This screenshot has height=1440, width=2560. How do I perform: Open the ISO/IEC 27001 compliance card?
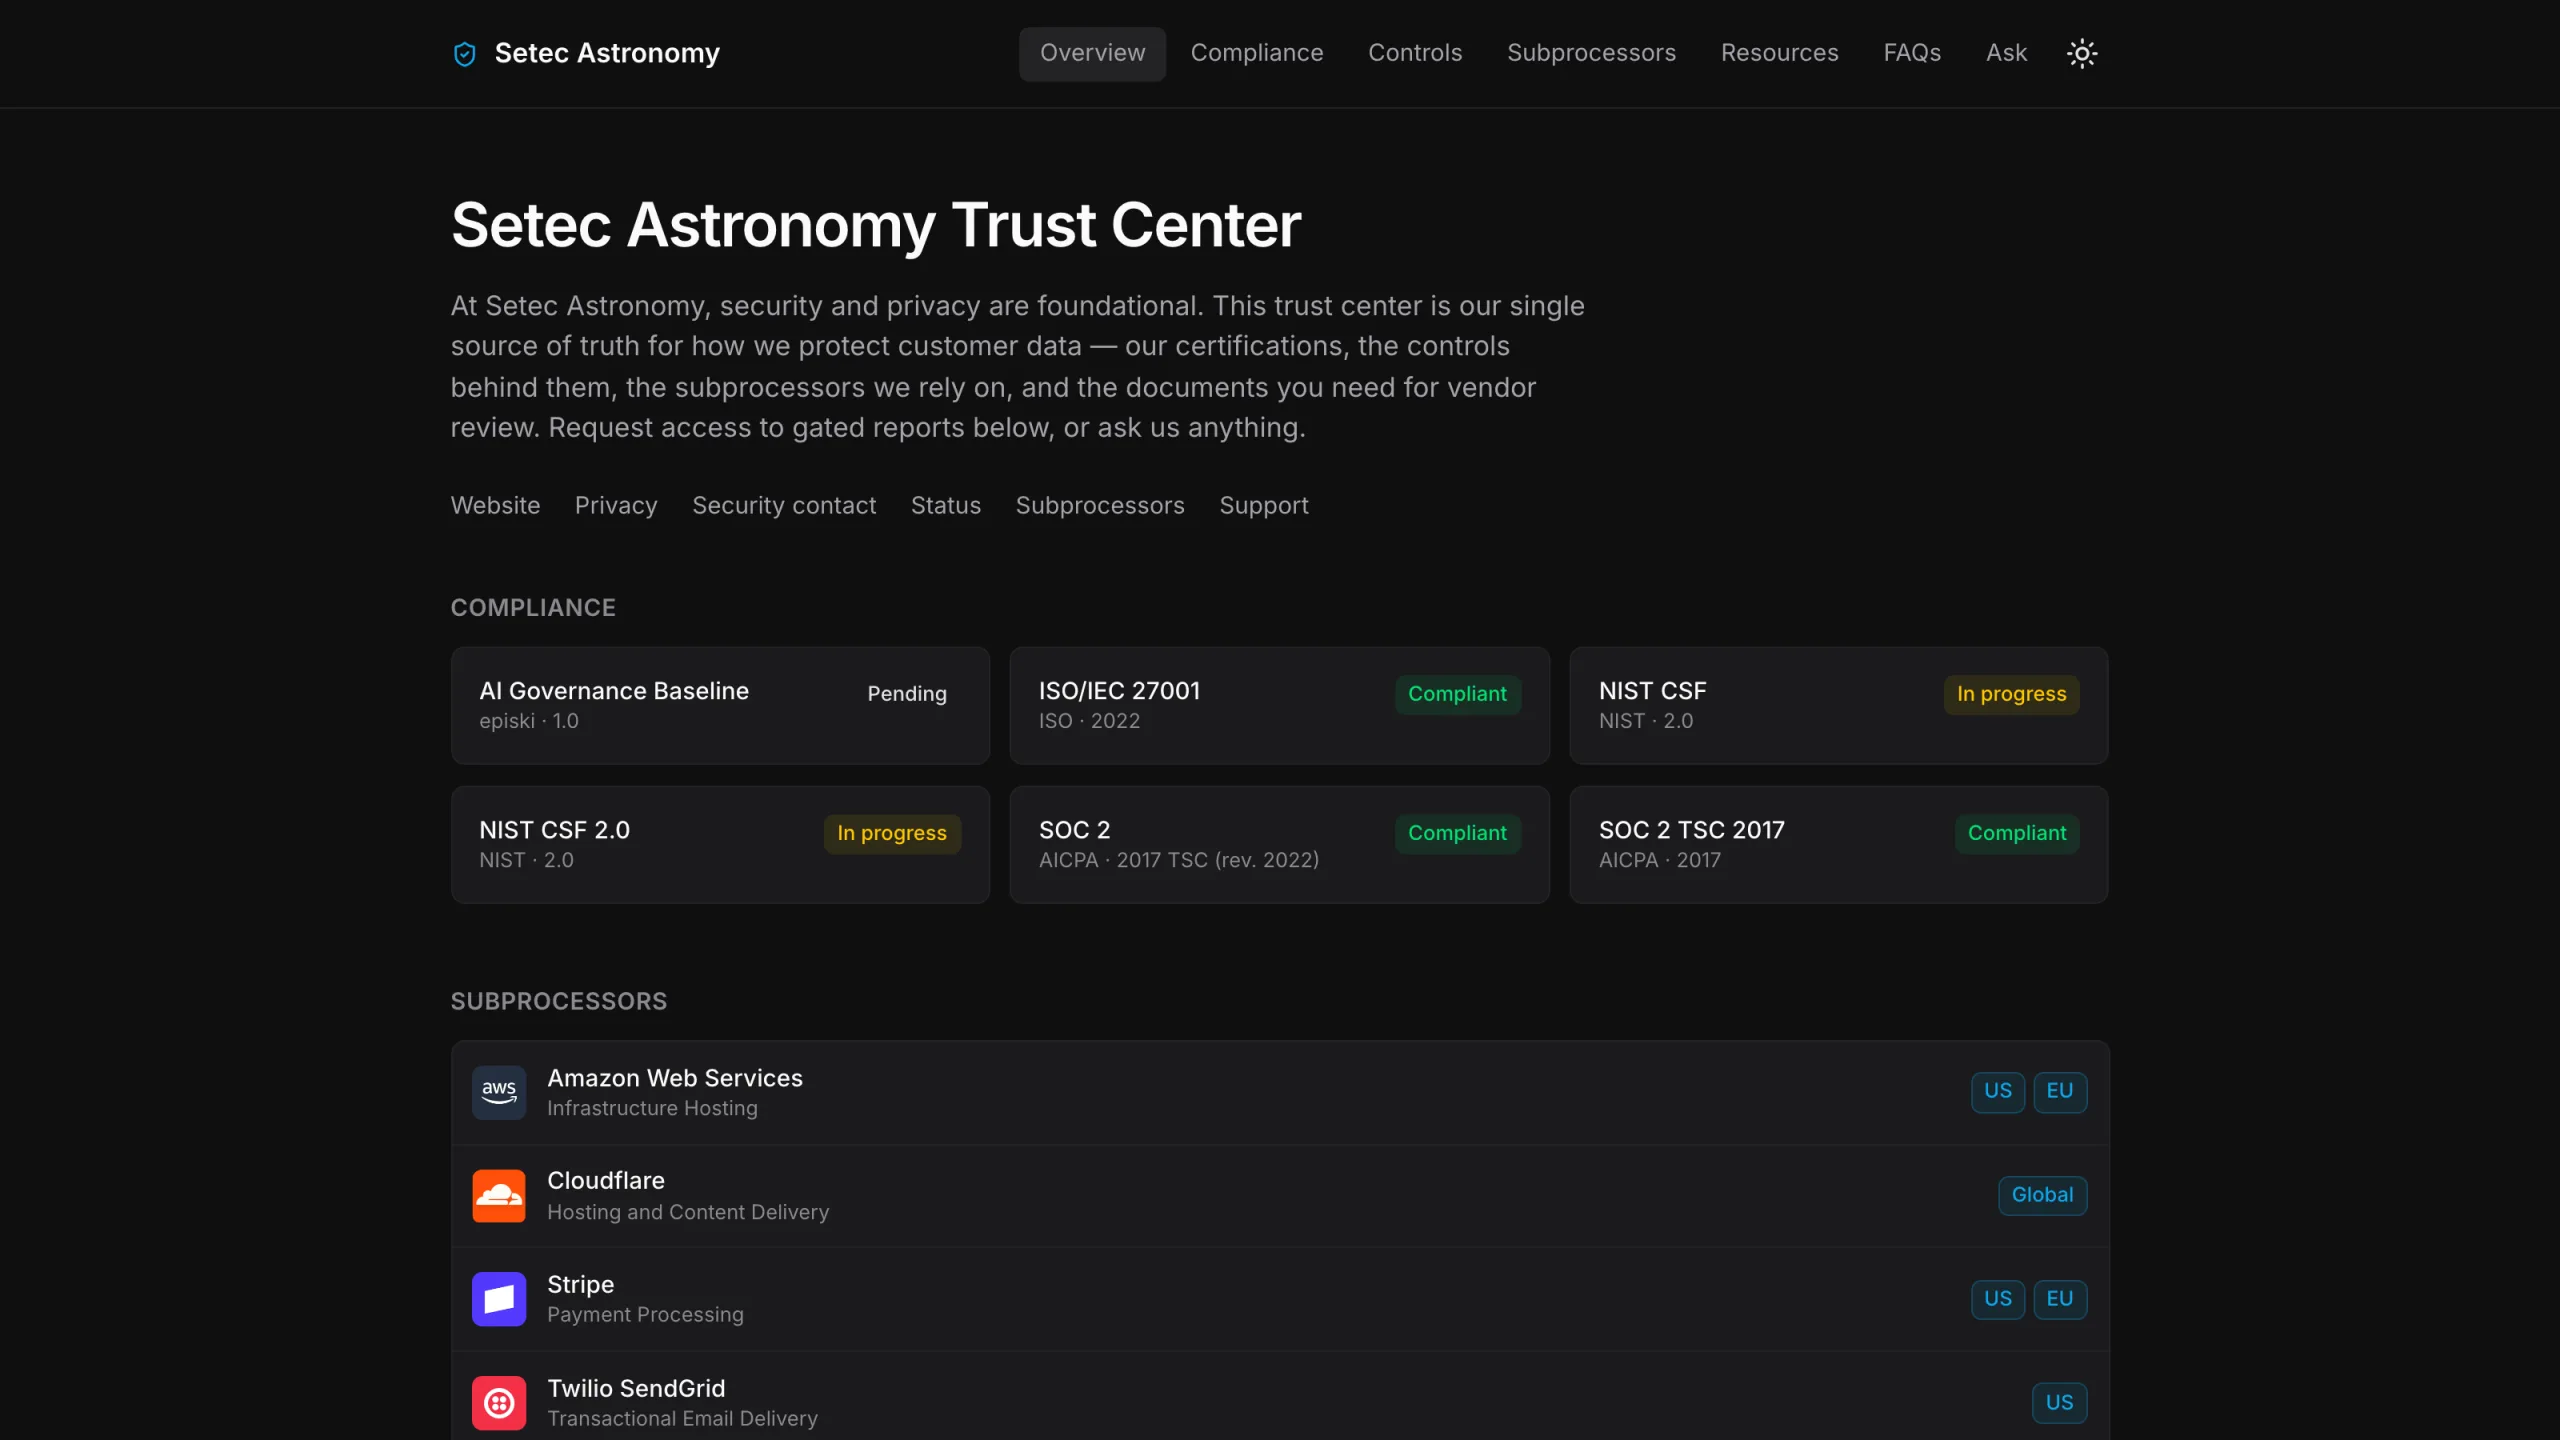(x=1279, y=706)
